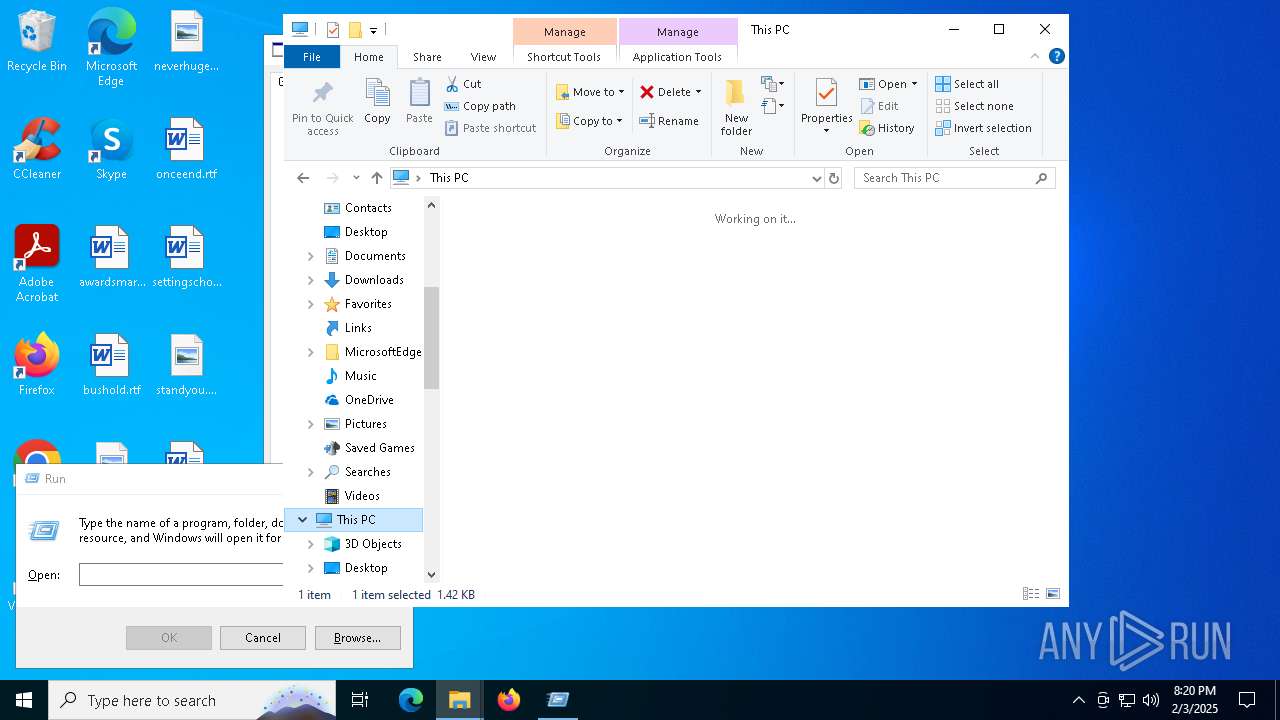
Task: Open the Open dropdown in ribbon
Action: click(888, 84)
